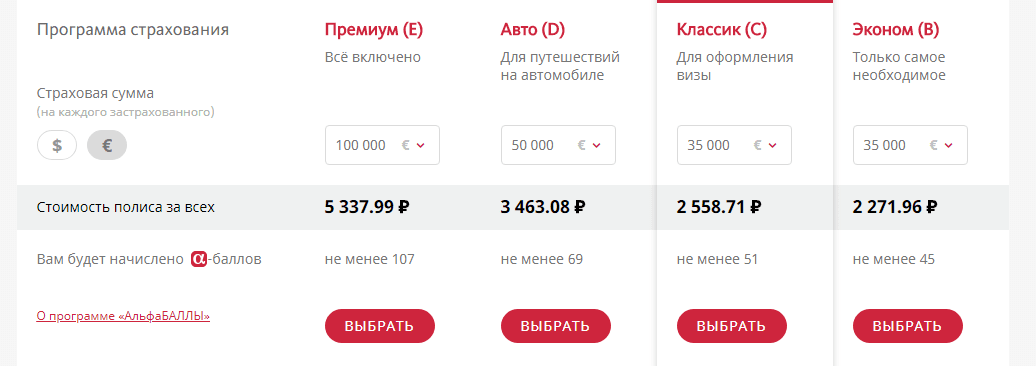Select the euro currency toggle
1036x366 pixels.
click(107, 145)
